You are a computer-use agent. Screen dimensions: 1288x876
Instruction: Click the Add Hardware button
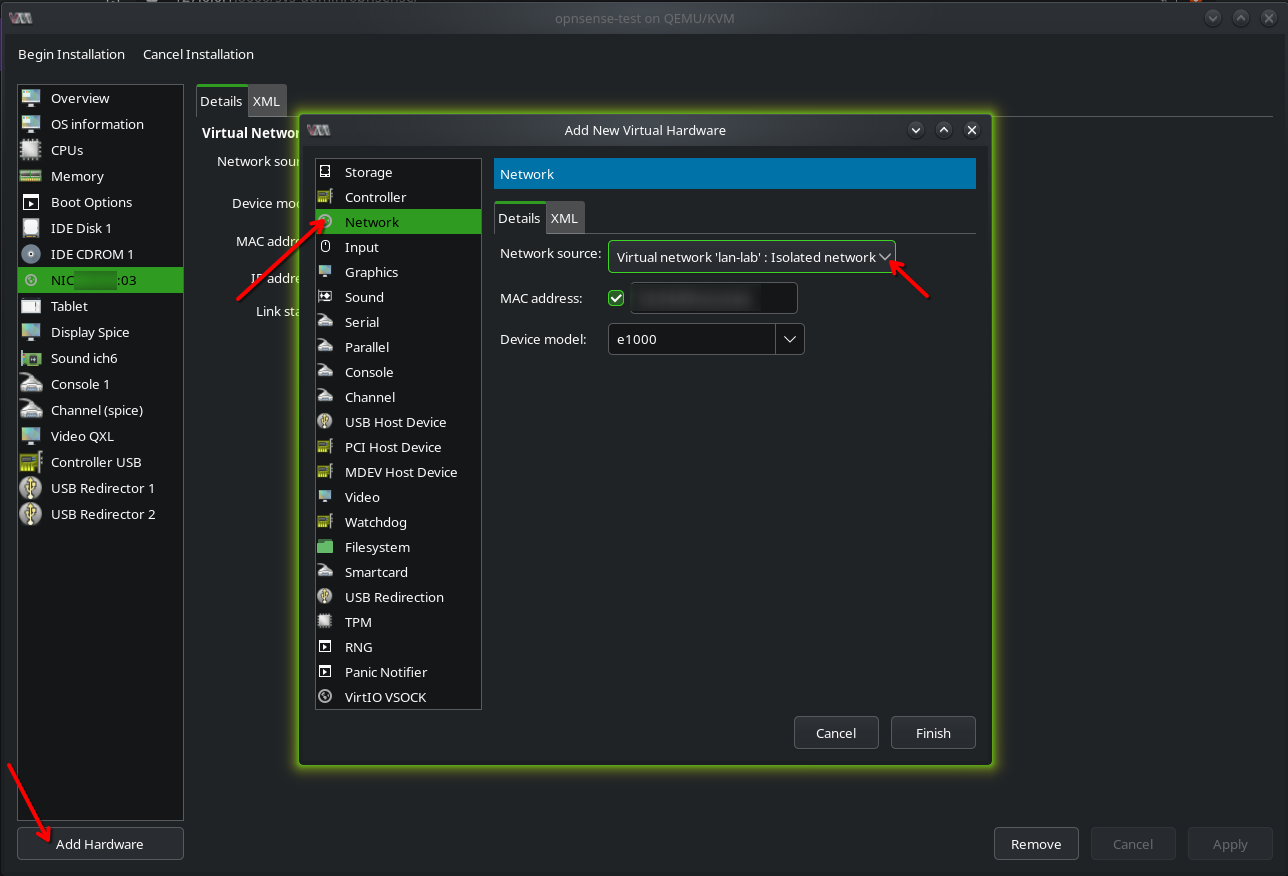point(100,844)
